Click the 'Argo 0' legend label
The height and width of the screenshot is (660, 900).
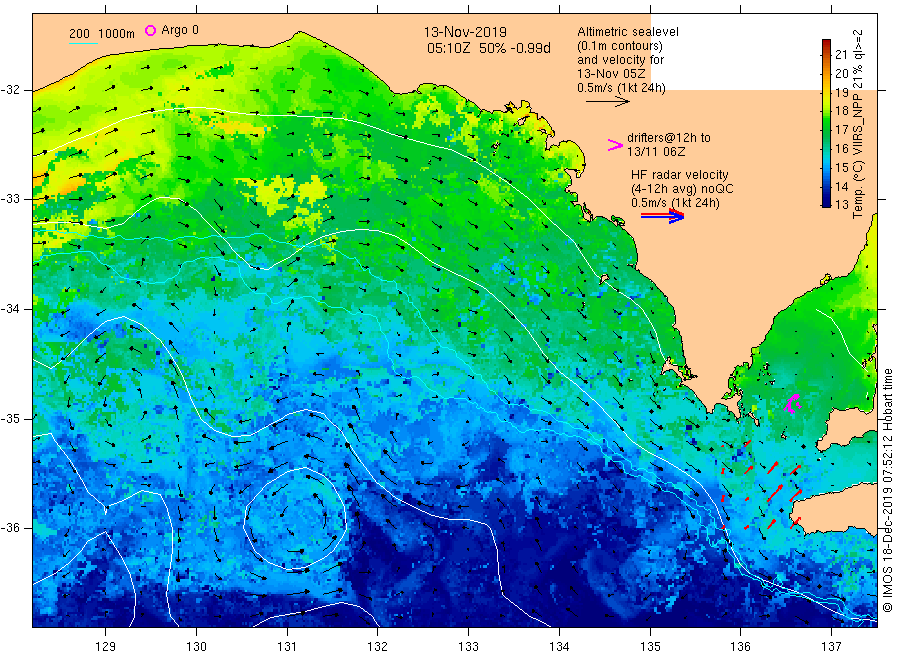click(x=180, y=30)
